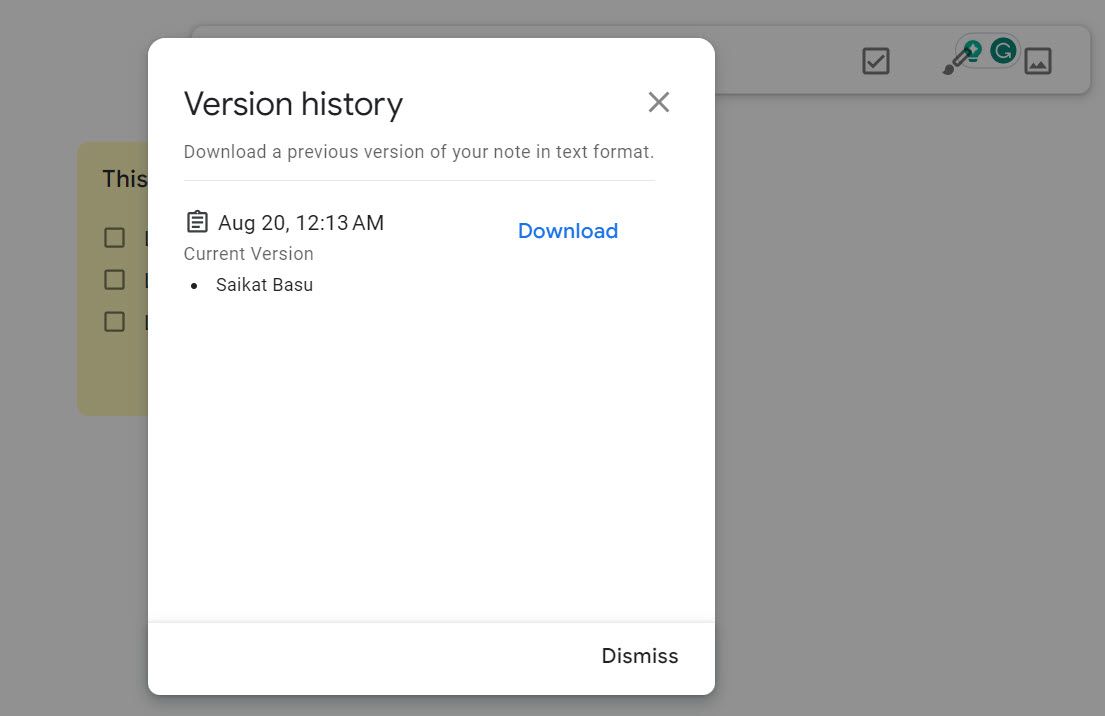Screen dimensions: 1105x716
Task: Click the clipboard icon beside Aug 20
Action: (x=196, y=220)
